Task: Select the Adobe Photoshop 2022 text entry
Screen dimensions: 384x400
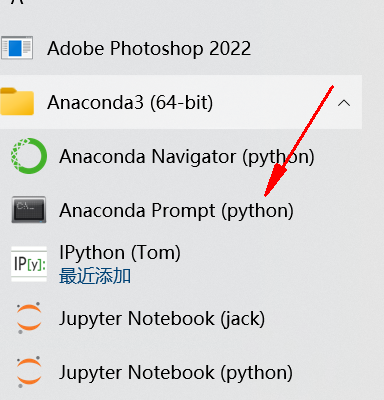Action: coord(149,48)
